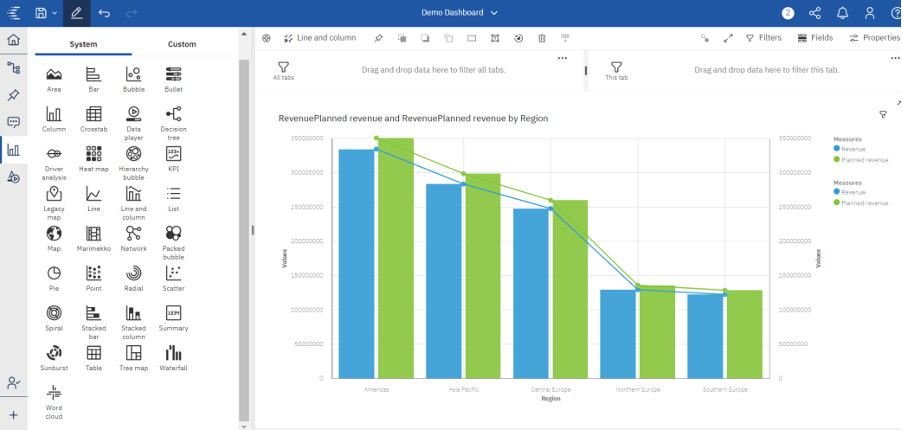Click the Line and column chart type button
The height and width of the screenshot is (430, 902).
click(320, 38)
